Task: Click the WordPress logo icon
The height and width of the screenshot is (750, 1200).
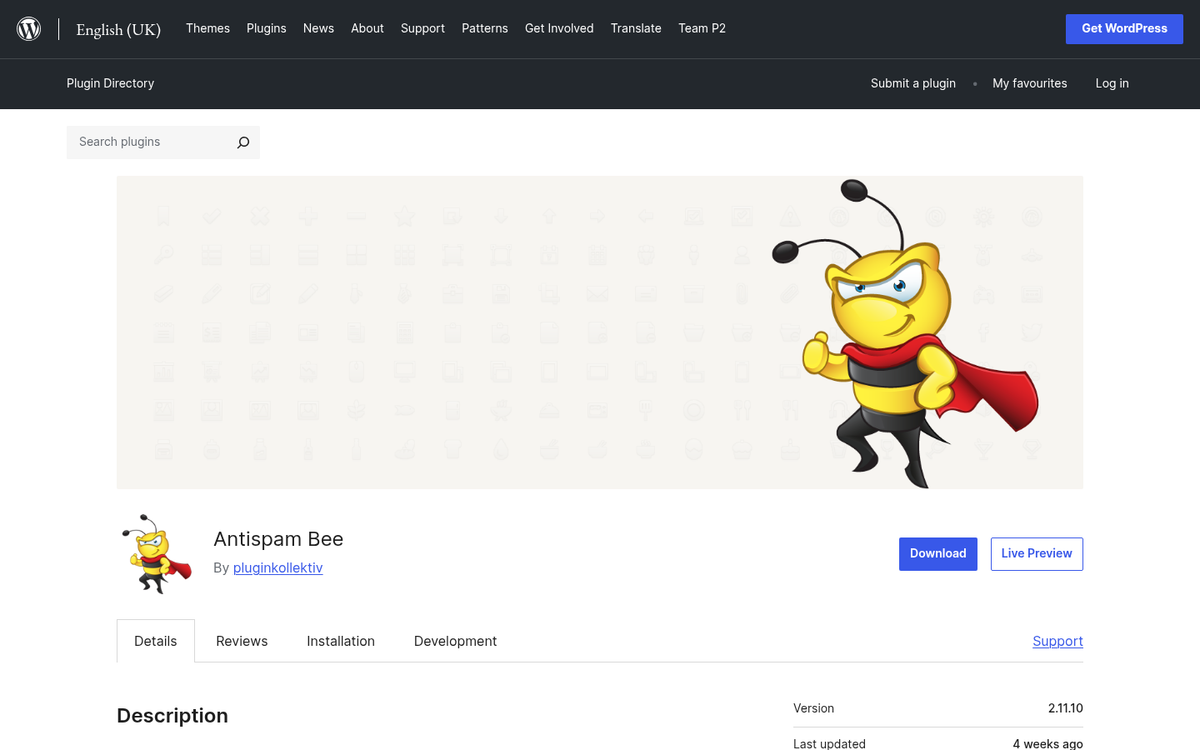Action: click(29, 29)
